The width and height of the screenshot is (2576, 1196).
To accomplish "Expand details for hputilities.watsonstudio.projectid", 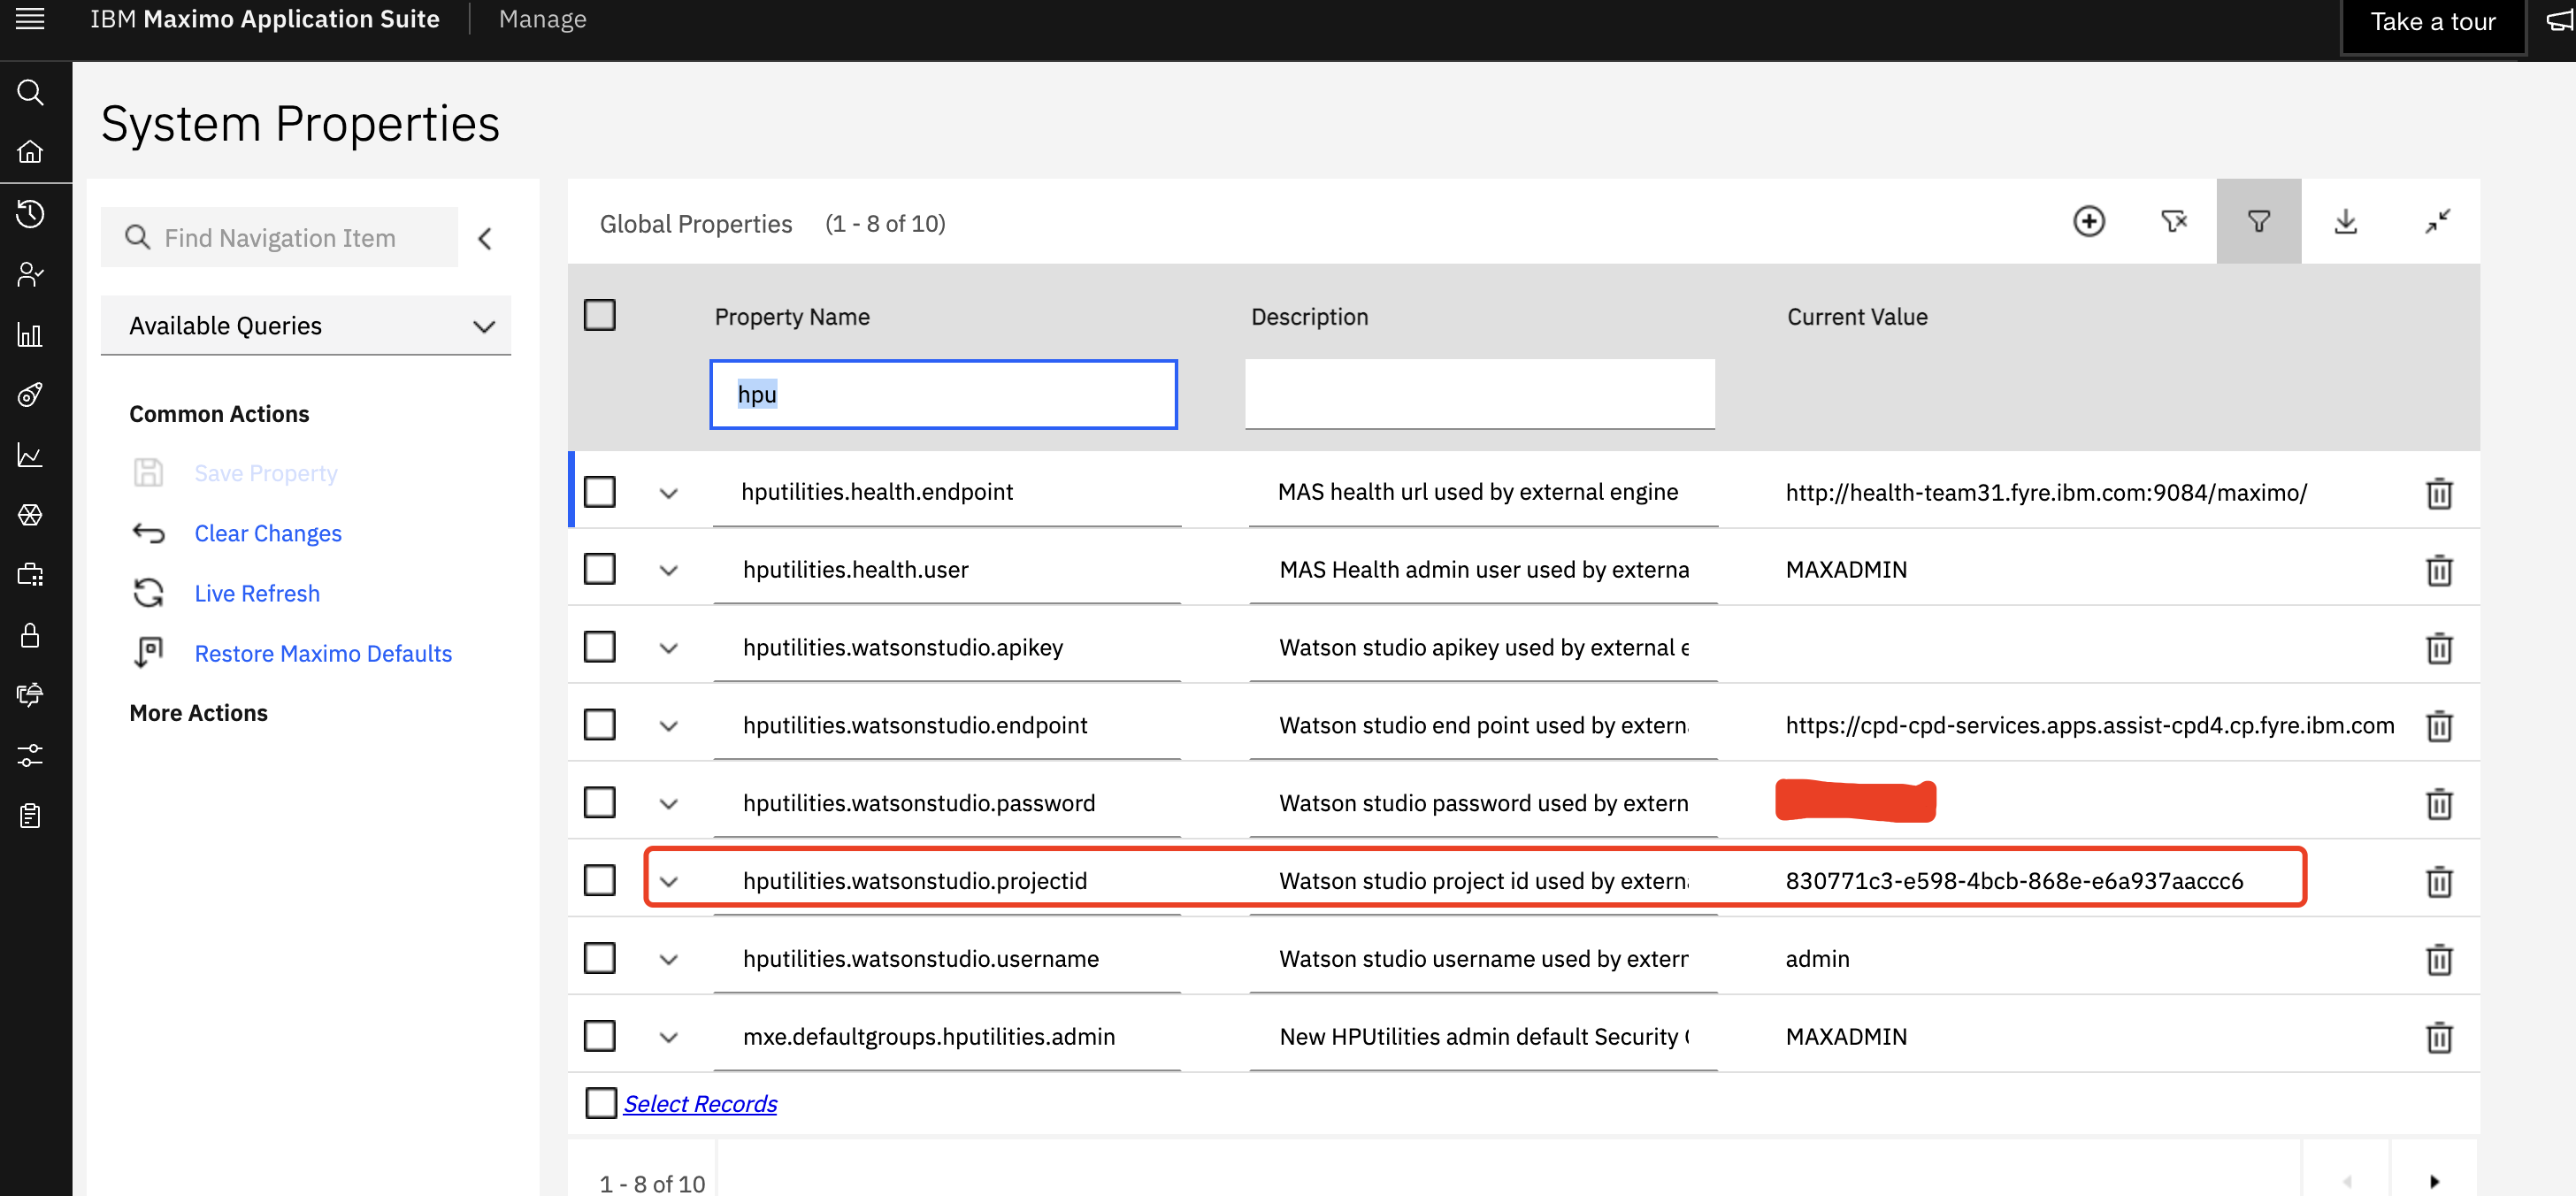I will [x=669, y=882].
